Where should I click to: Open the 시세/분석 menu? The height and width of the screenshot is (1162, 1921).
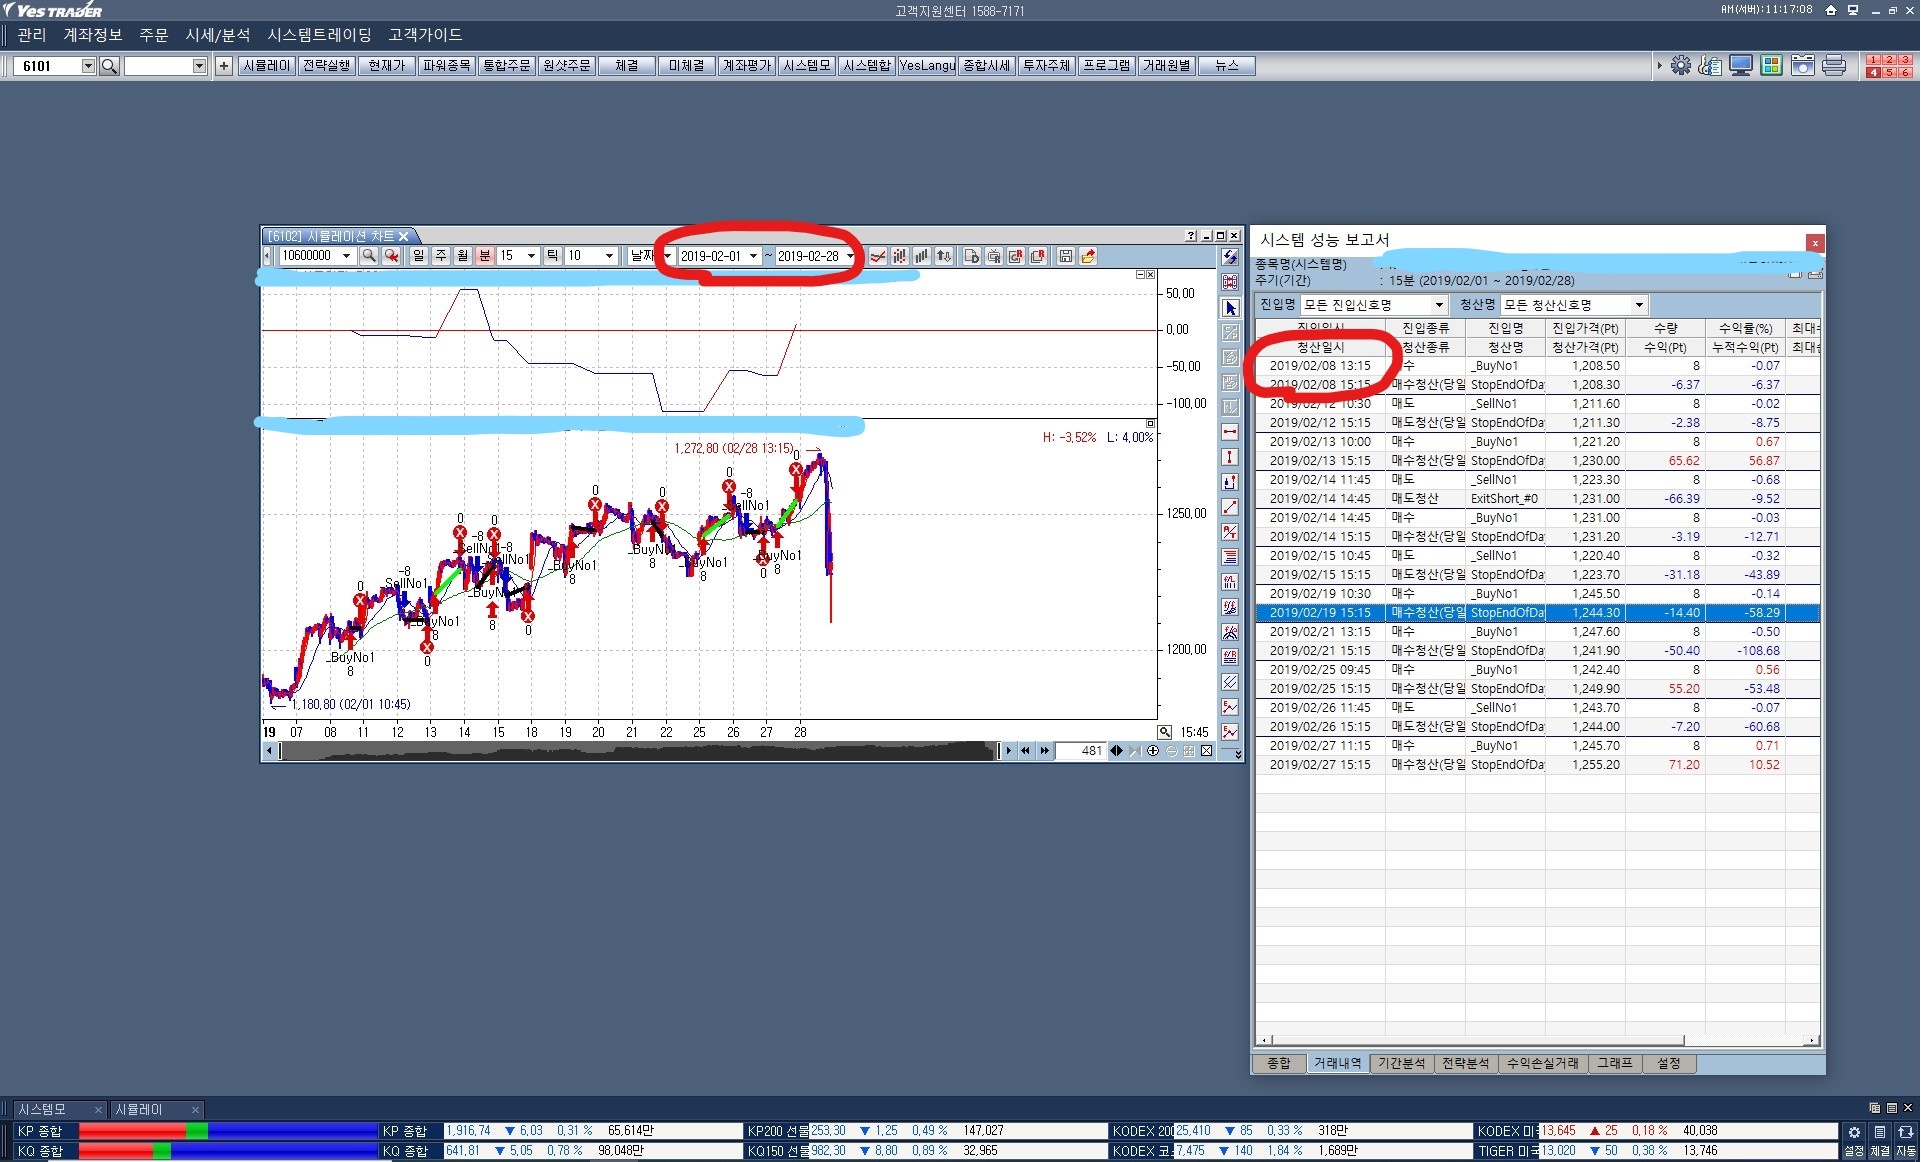pyautogui.click(x=217, y=35)
